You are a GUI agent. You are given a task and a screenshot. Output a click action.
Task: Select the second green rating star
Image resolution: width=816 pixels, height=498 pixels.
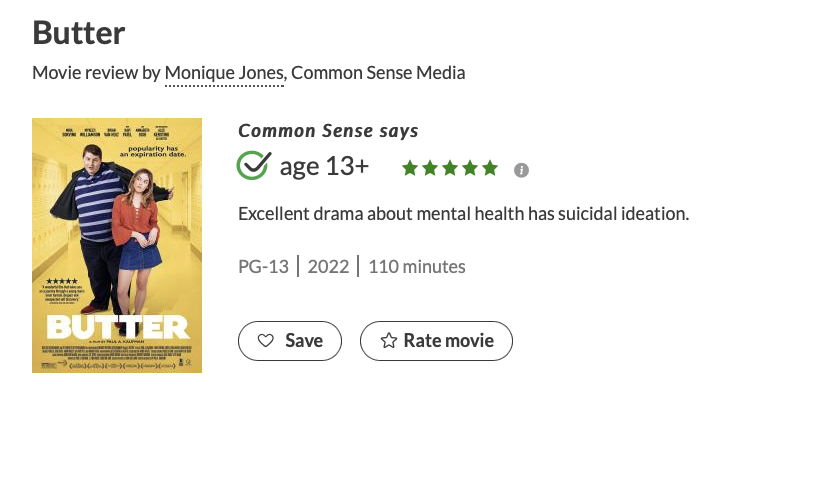430,168
